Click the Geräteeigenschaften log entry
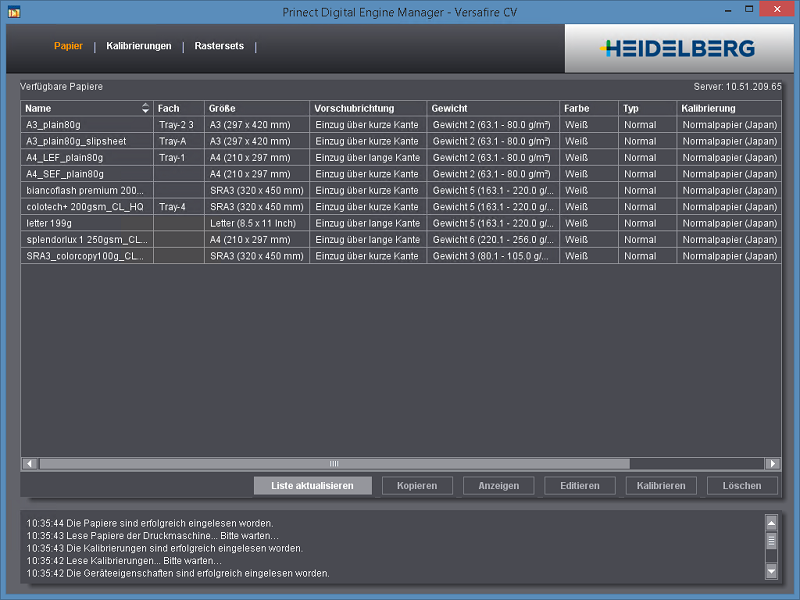This screenshot has height=600, width=800. pos(178,573)
